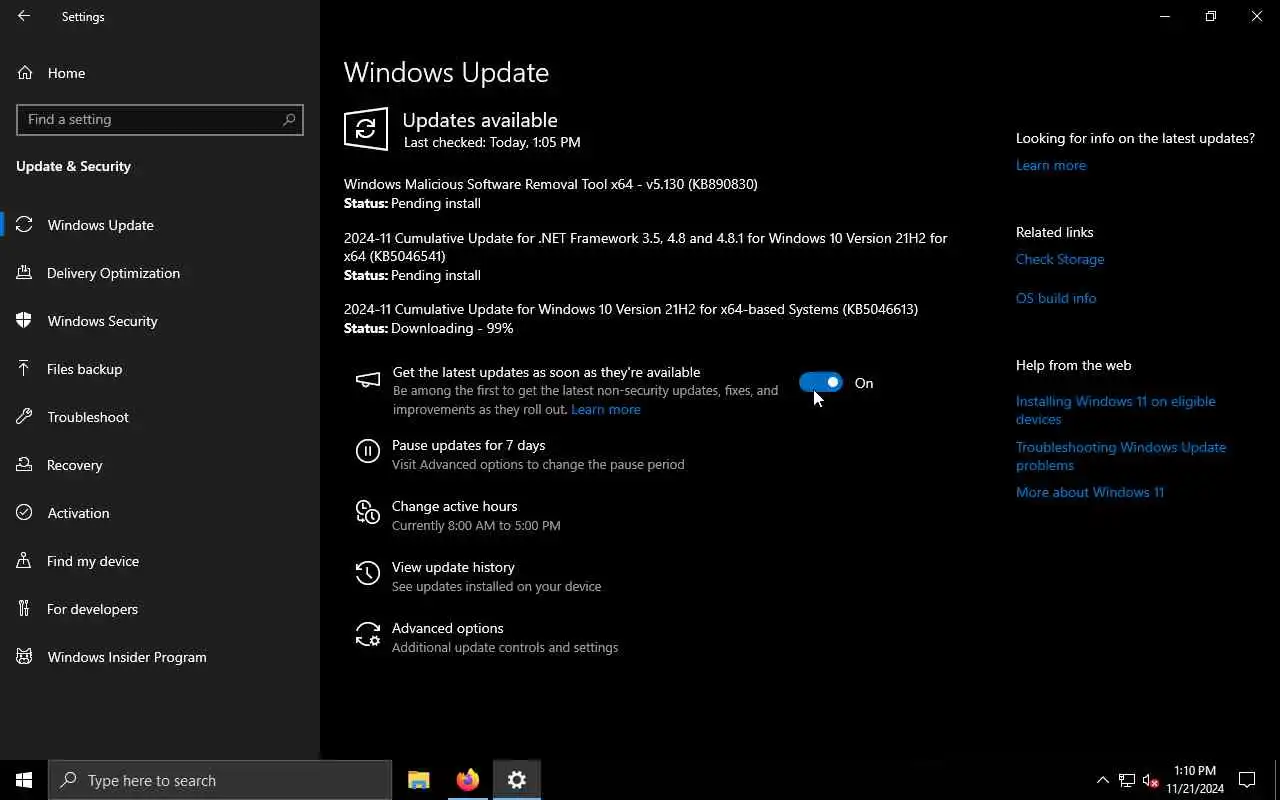
Task: Open Troubleshooting Windows Update problems link
Action: coord(1121,456)
